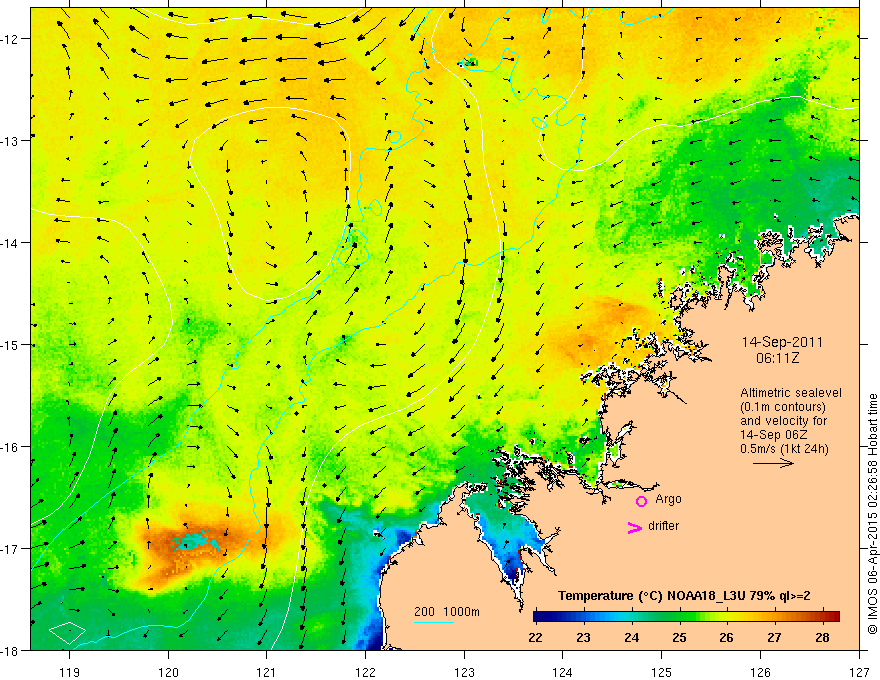Click the latitude axis label -12
Viewport: 880px width, 680px height.
tap(11, 39)
